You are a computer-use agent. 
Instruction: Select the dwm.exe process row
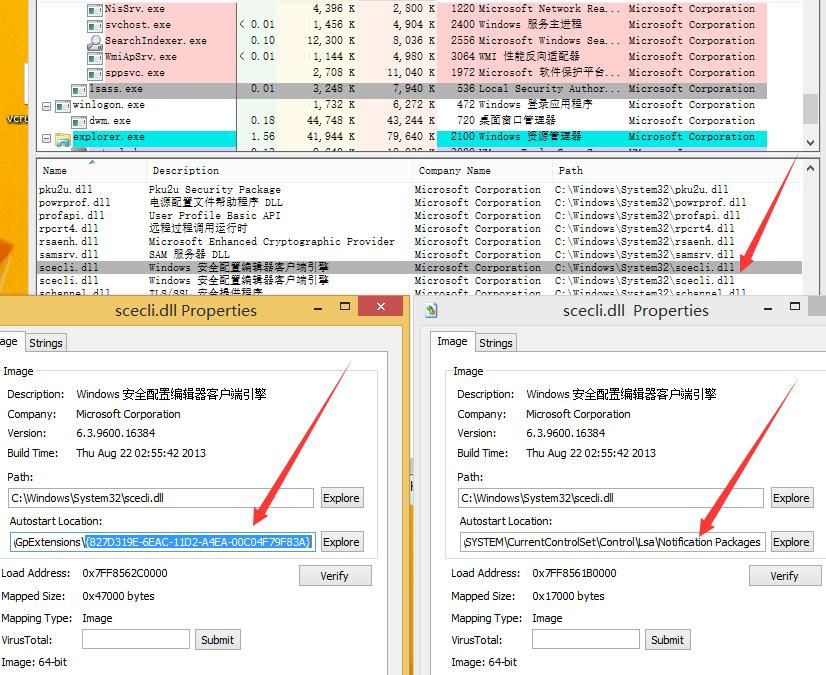[x=402, y=121]
